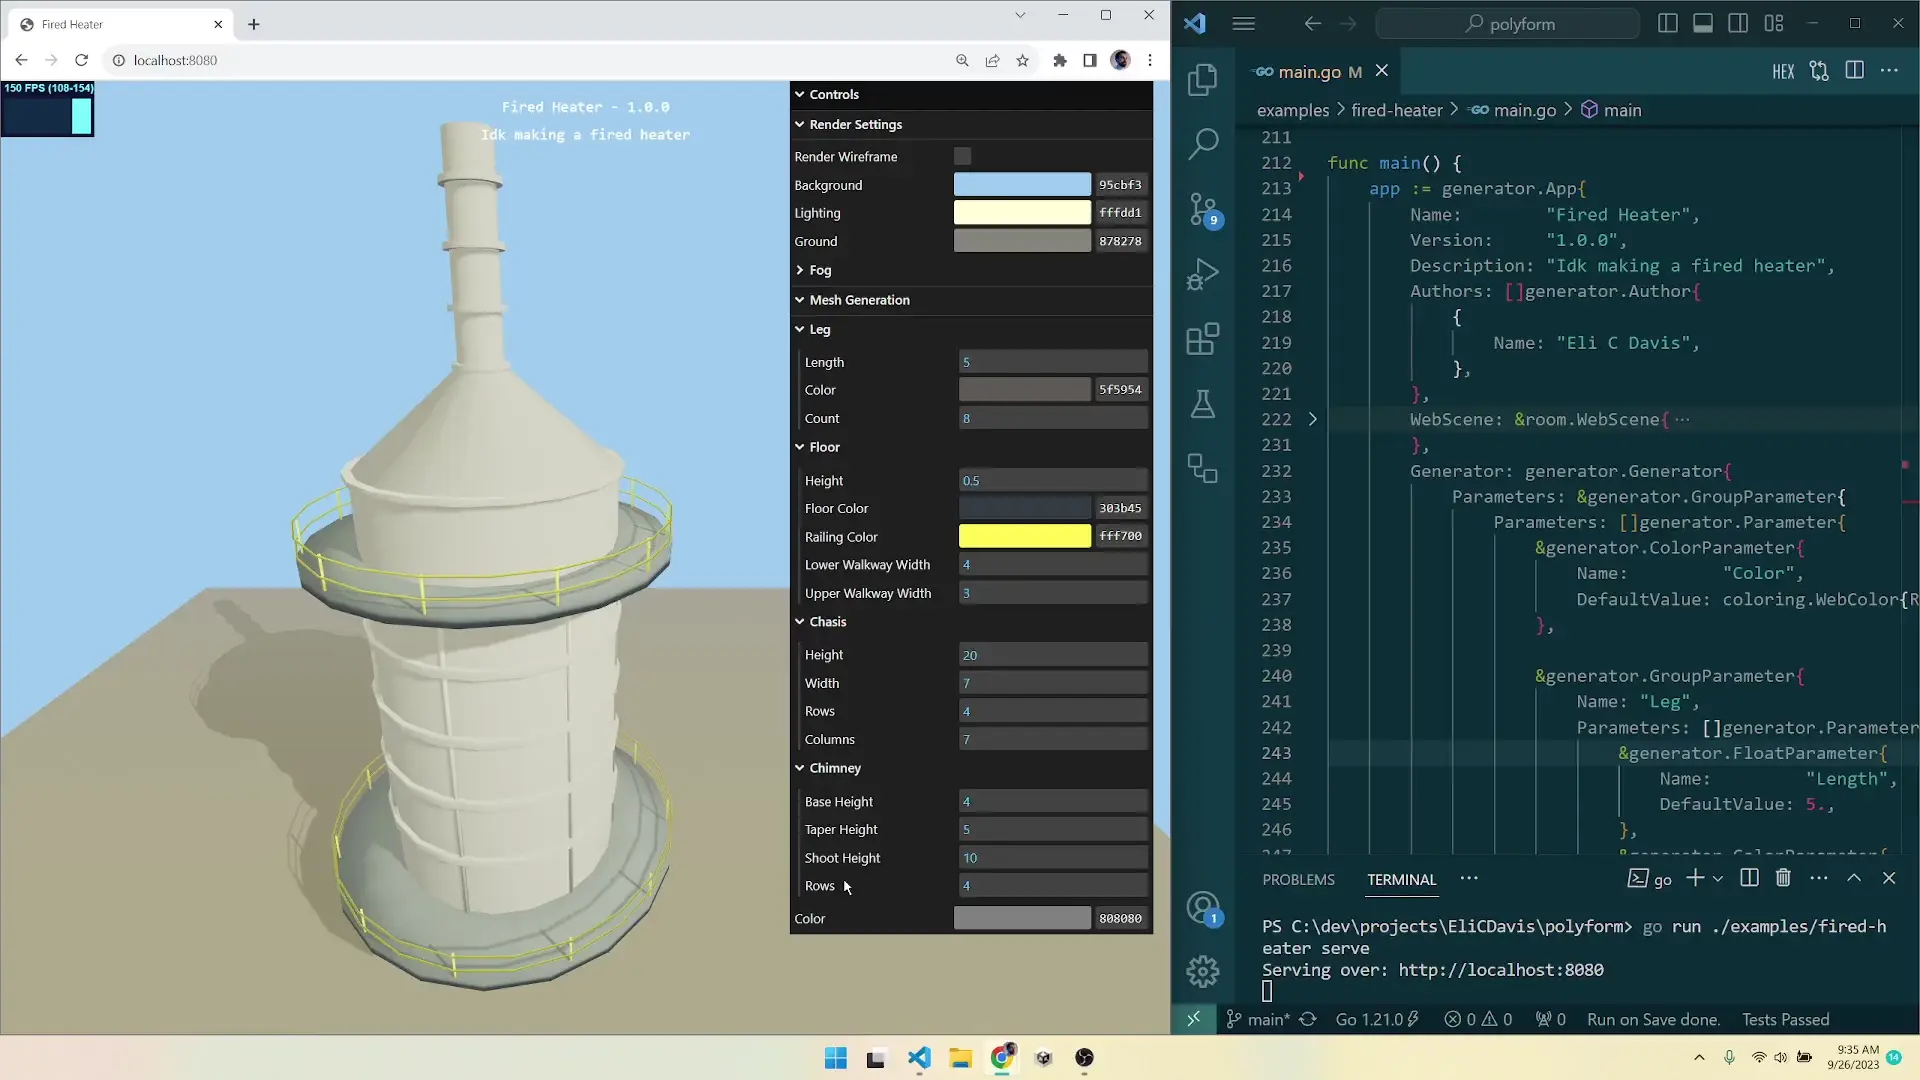Open a new Chrome tab
Viewport: 1920px width, 1080px height.
coord(254,24)
